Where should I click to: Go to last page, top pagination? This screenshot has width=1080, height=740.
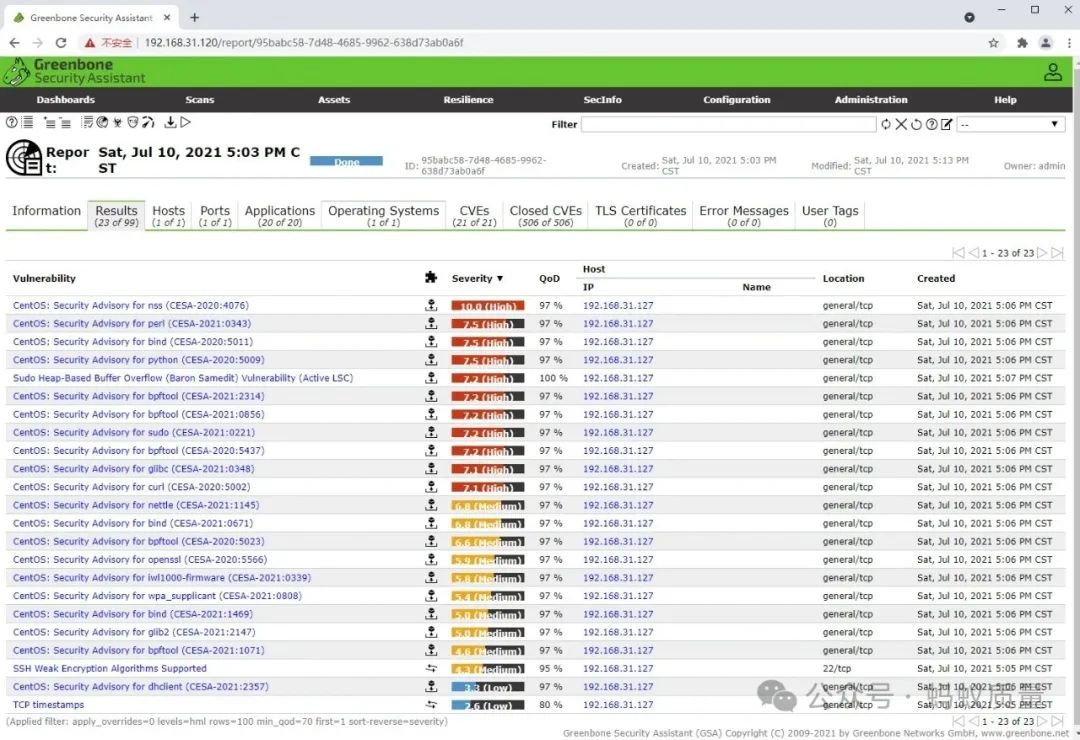coord(1057,253)
